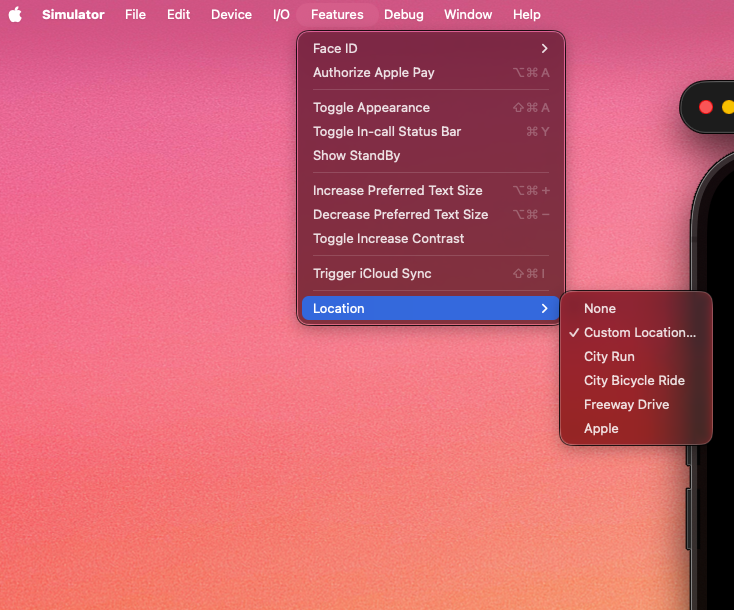Click the red close button on simulator window

[705, 107]
